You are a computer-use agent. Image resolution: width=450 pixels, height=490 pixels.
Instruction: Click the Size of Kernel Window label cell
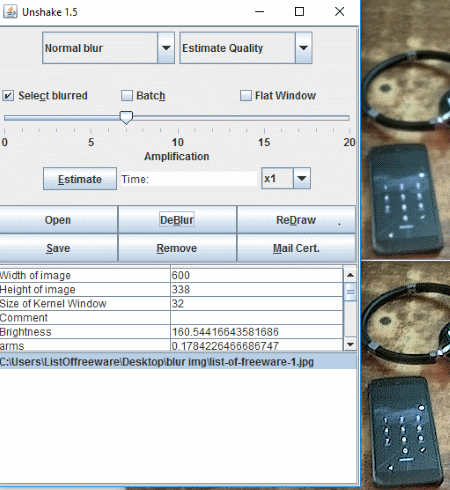[x=85, y=304]
